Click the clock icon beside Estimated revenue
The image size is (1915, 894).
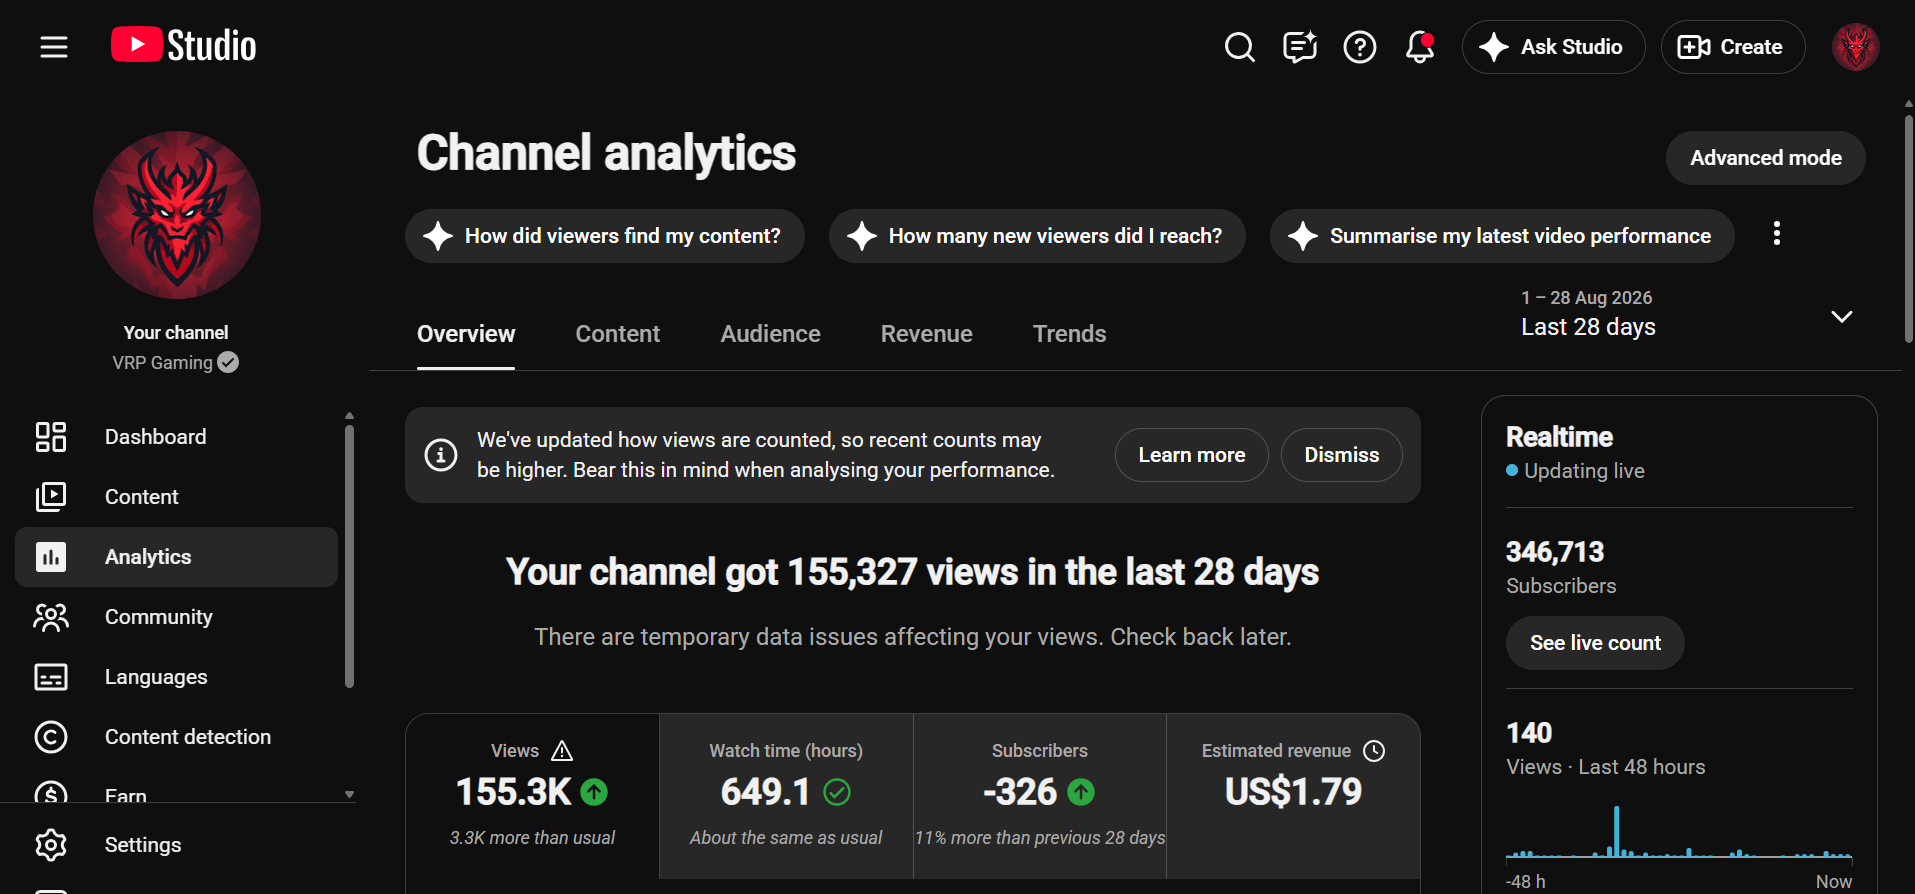1375,751
